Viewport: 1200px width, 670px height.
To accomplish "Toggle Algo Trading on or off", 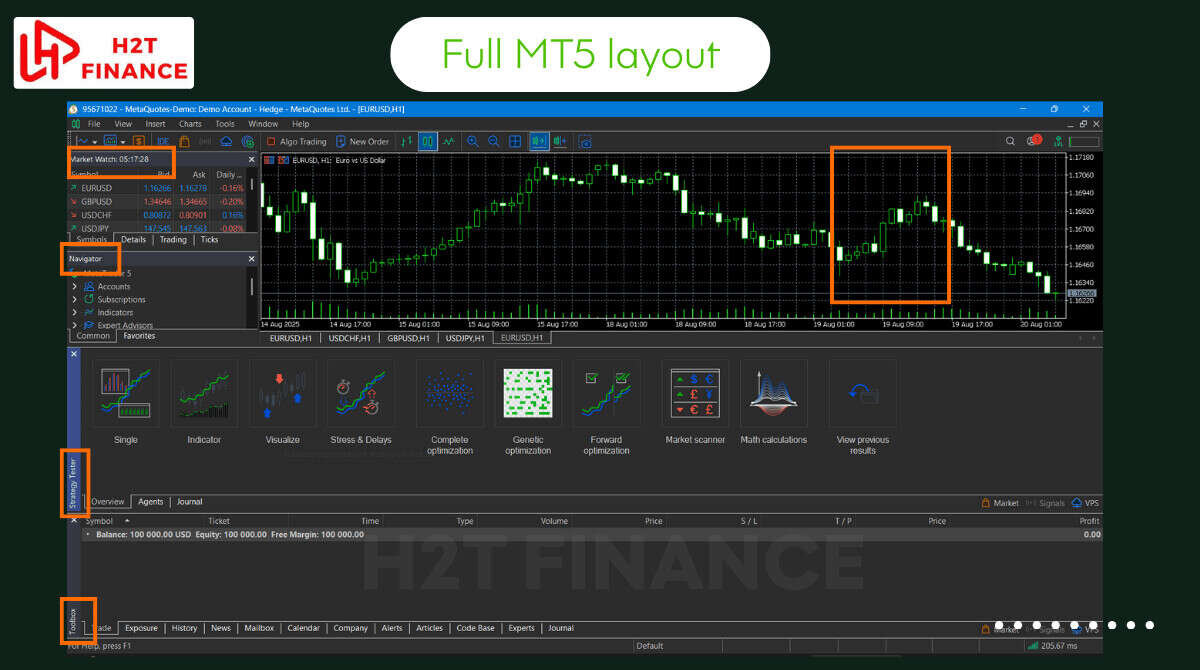I will click(x=296, y=141).
